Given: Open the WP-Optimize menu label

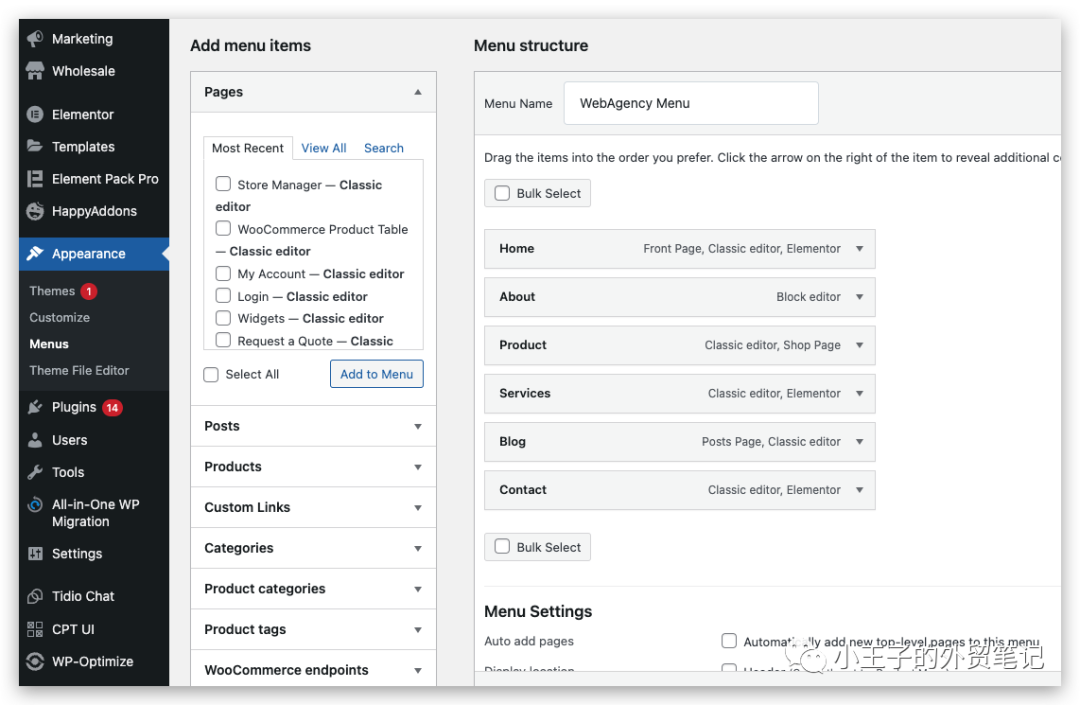Looking at the screenshot, I should pos(92,662).
